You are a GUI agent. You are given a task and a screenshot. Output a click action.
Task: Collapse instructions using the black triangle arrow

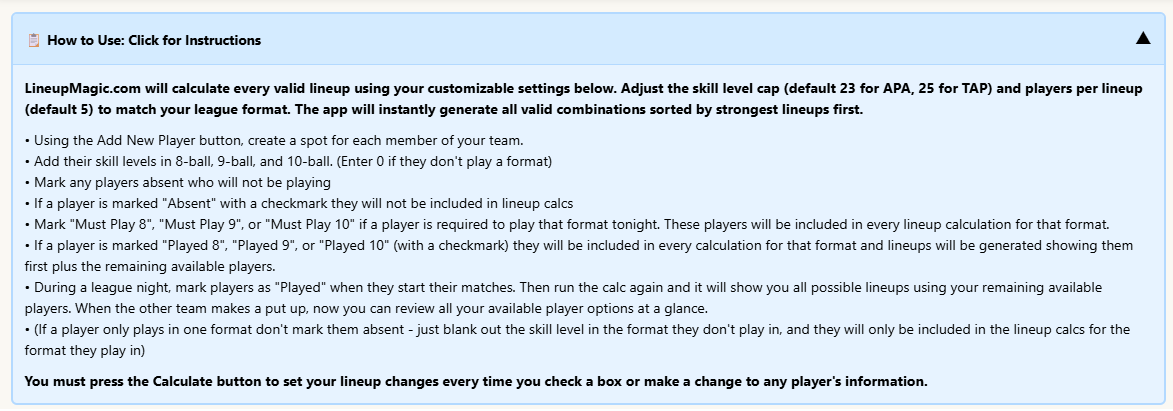[x=1143, y=39]
